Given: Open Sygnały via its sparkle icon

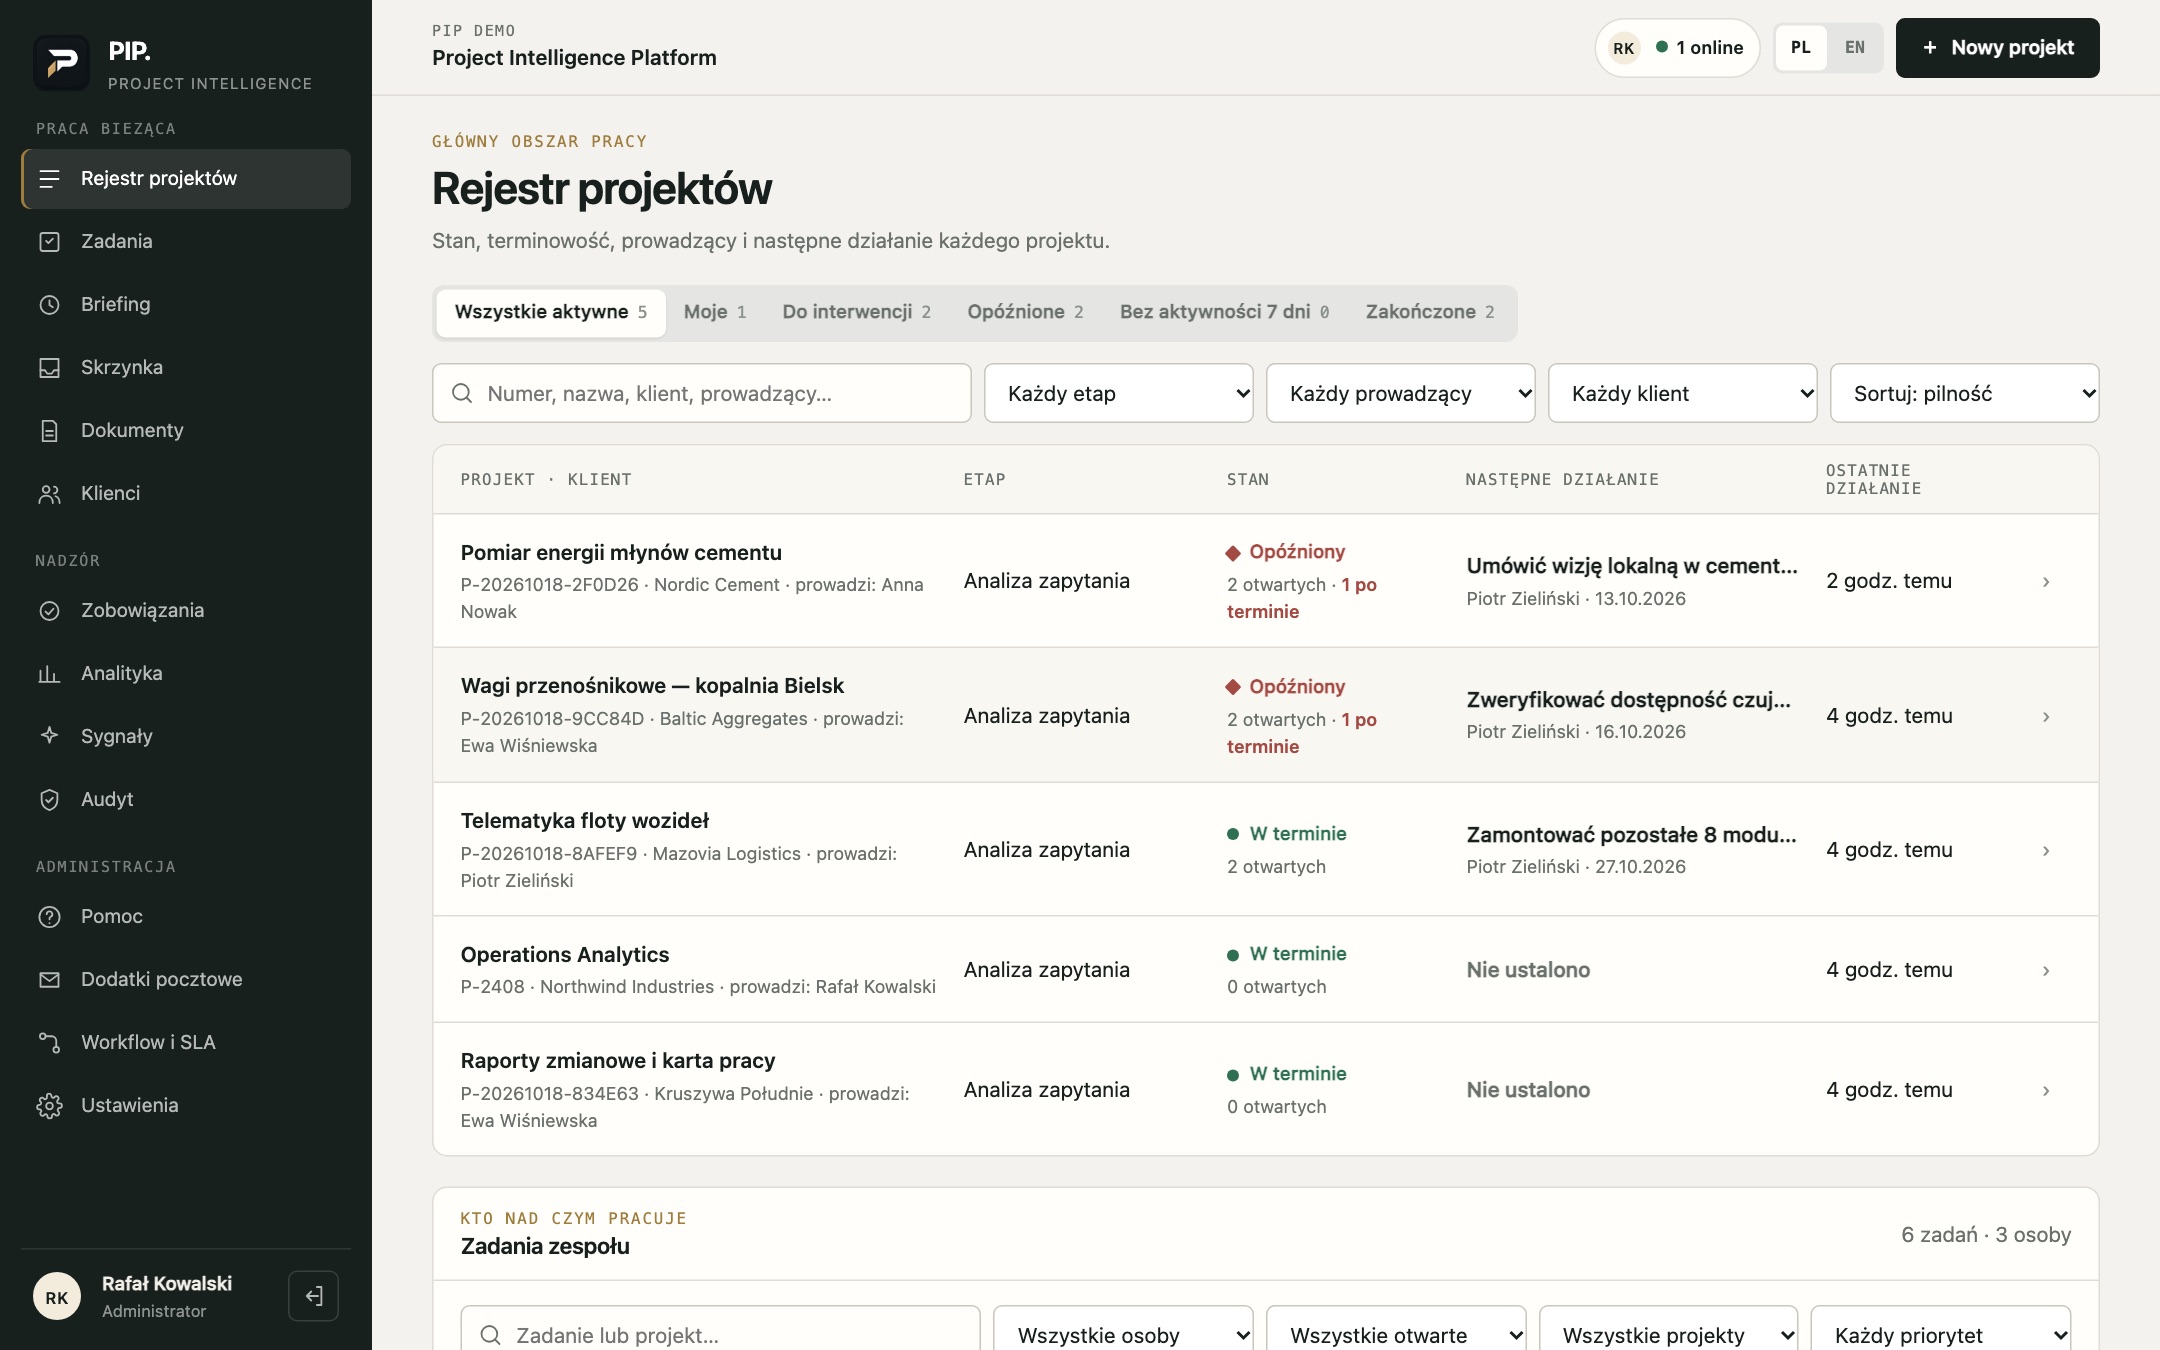Looking at the screenshot, I should [x=49, y=736].
